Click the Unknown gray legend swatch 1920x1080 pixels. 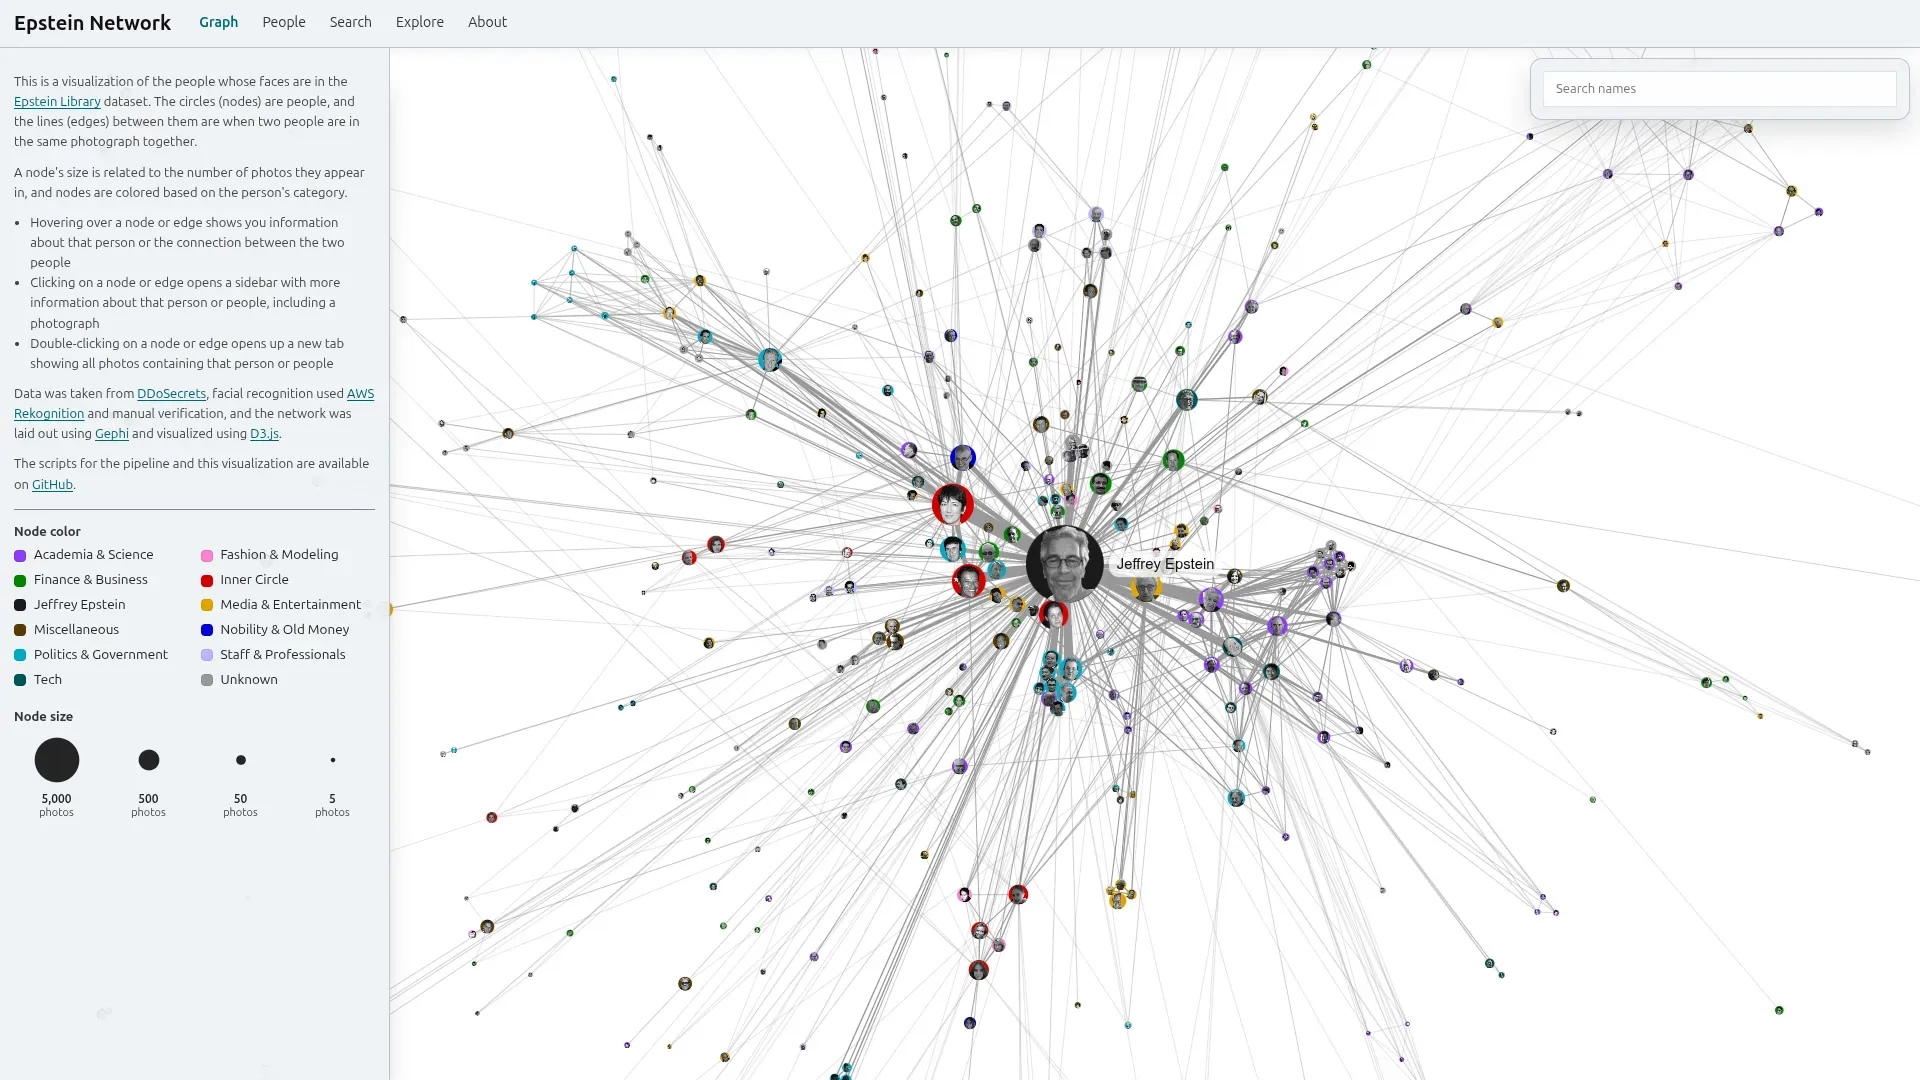tap(207, 680)
